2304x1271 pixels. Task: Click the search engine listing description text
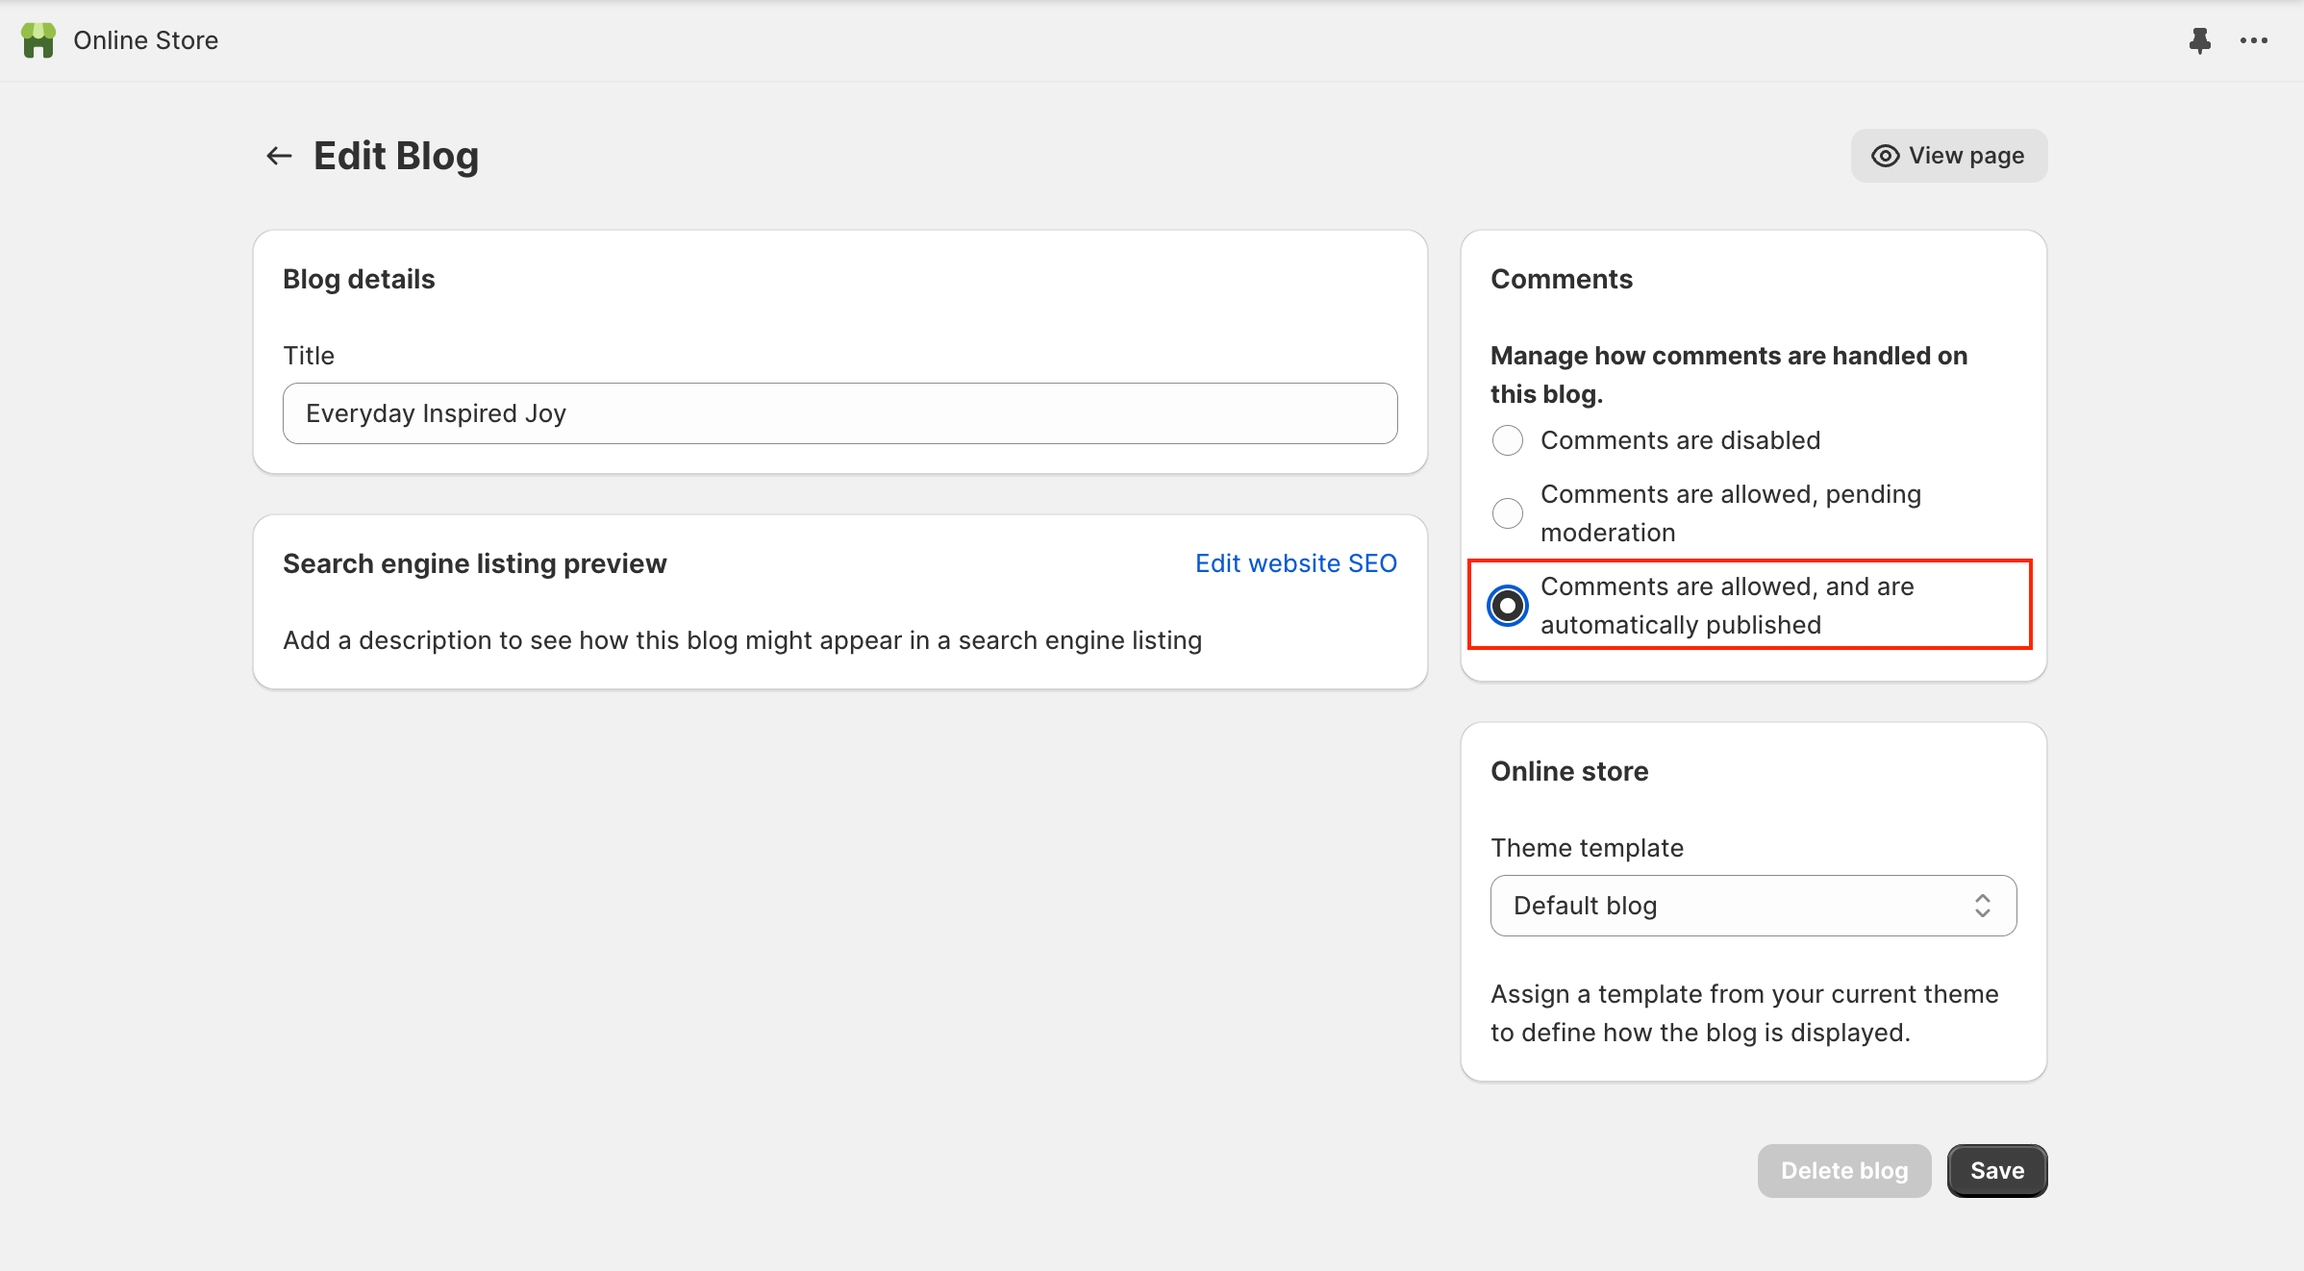(741, 640)
